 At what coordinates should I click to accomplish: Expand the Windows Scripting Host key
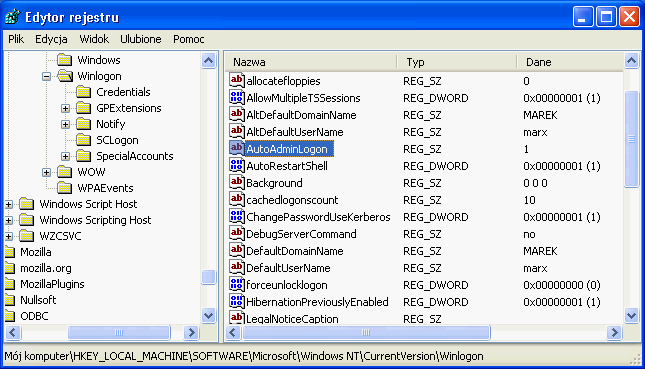(x=9, y=220)
